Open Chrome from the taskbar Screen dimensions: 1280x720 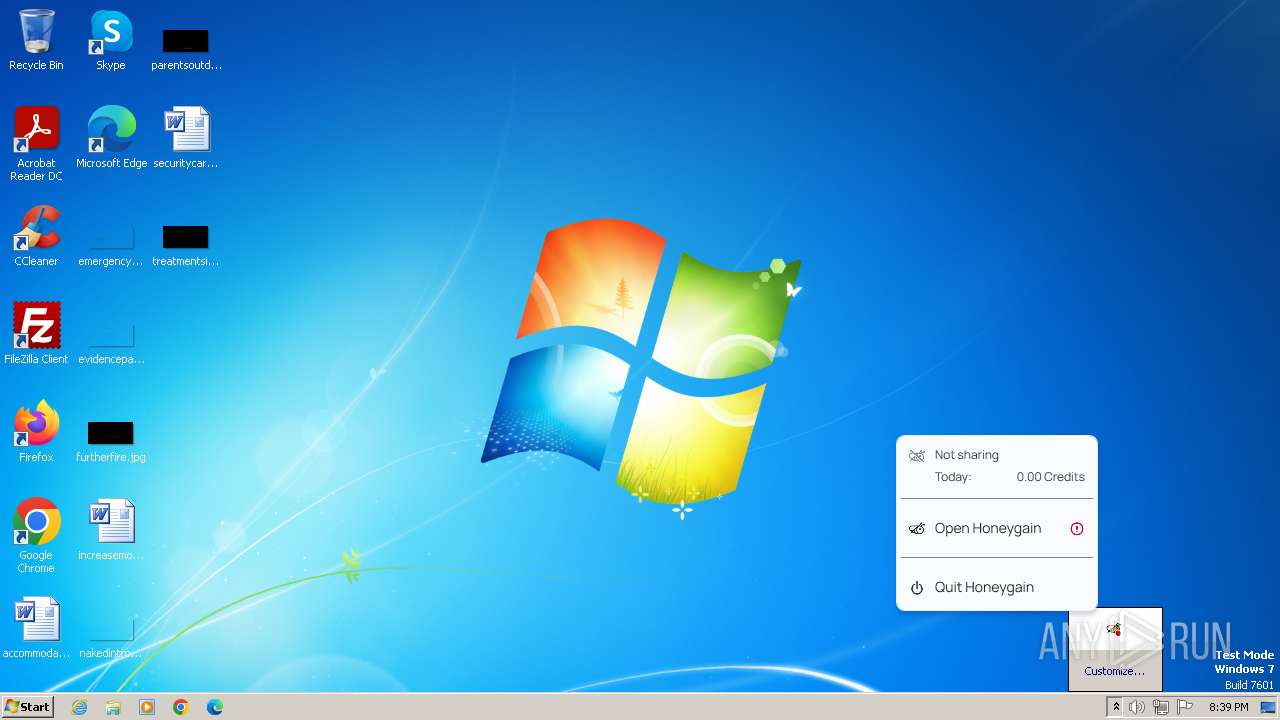pos(181,707)
